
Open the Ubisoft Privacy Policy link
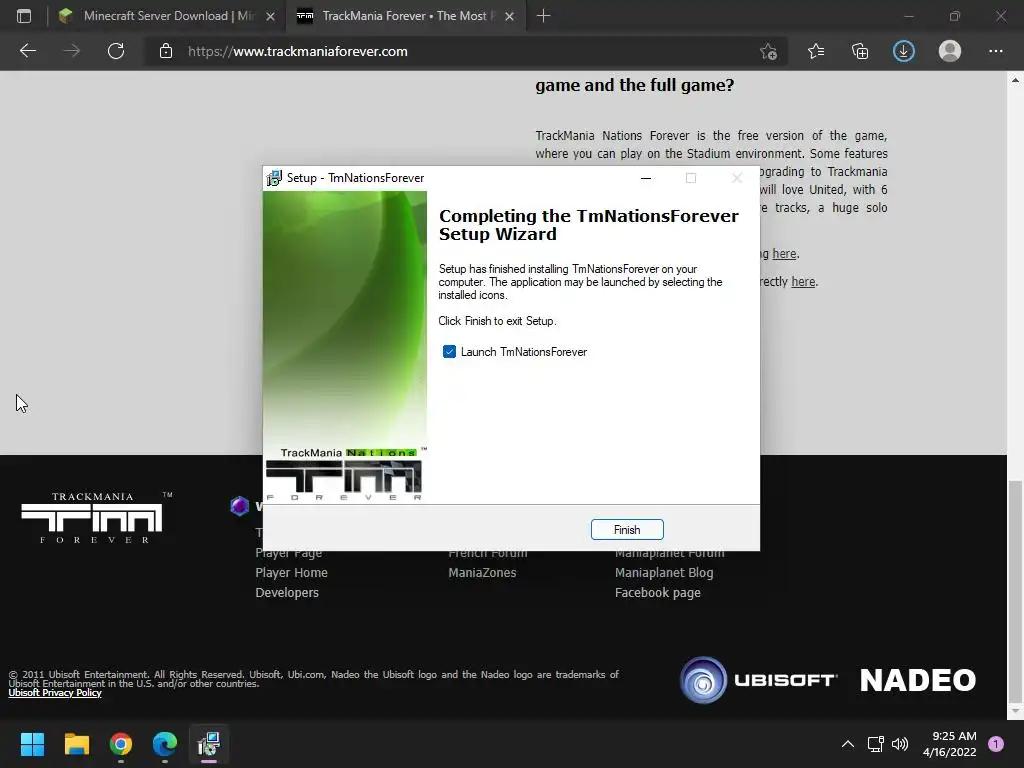click(55, 693)
